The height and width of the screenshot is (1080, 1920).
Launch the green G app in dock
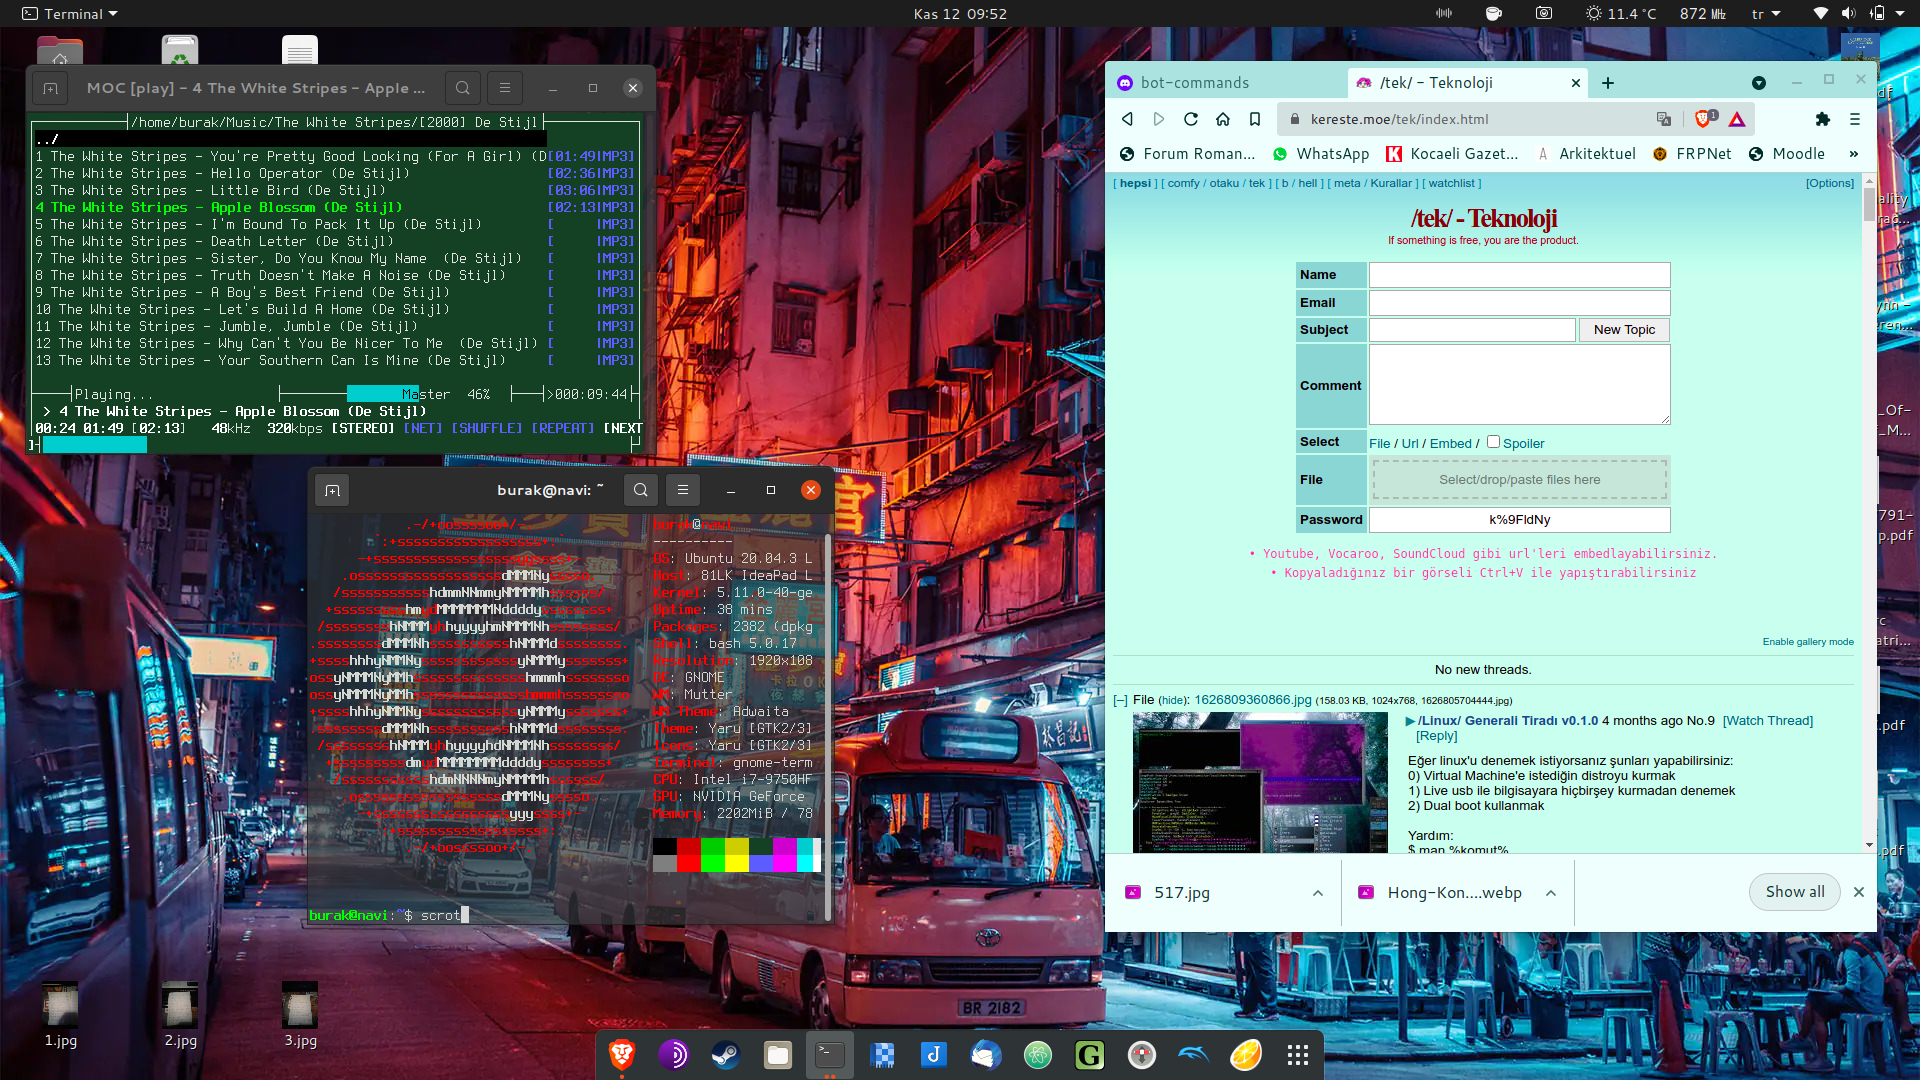[1089, 1055]
